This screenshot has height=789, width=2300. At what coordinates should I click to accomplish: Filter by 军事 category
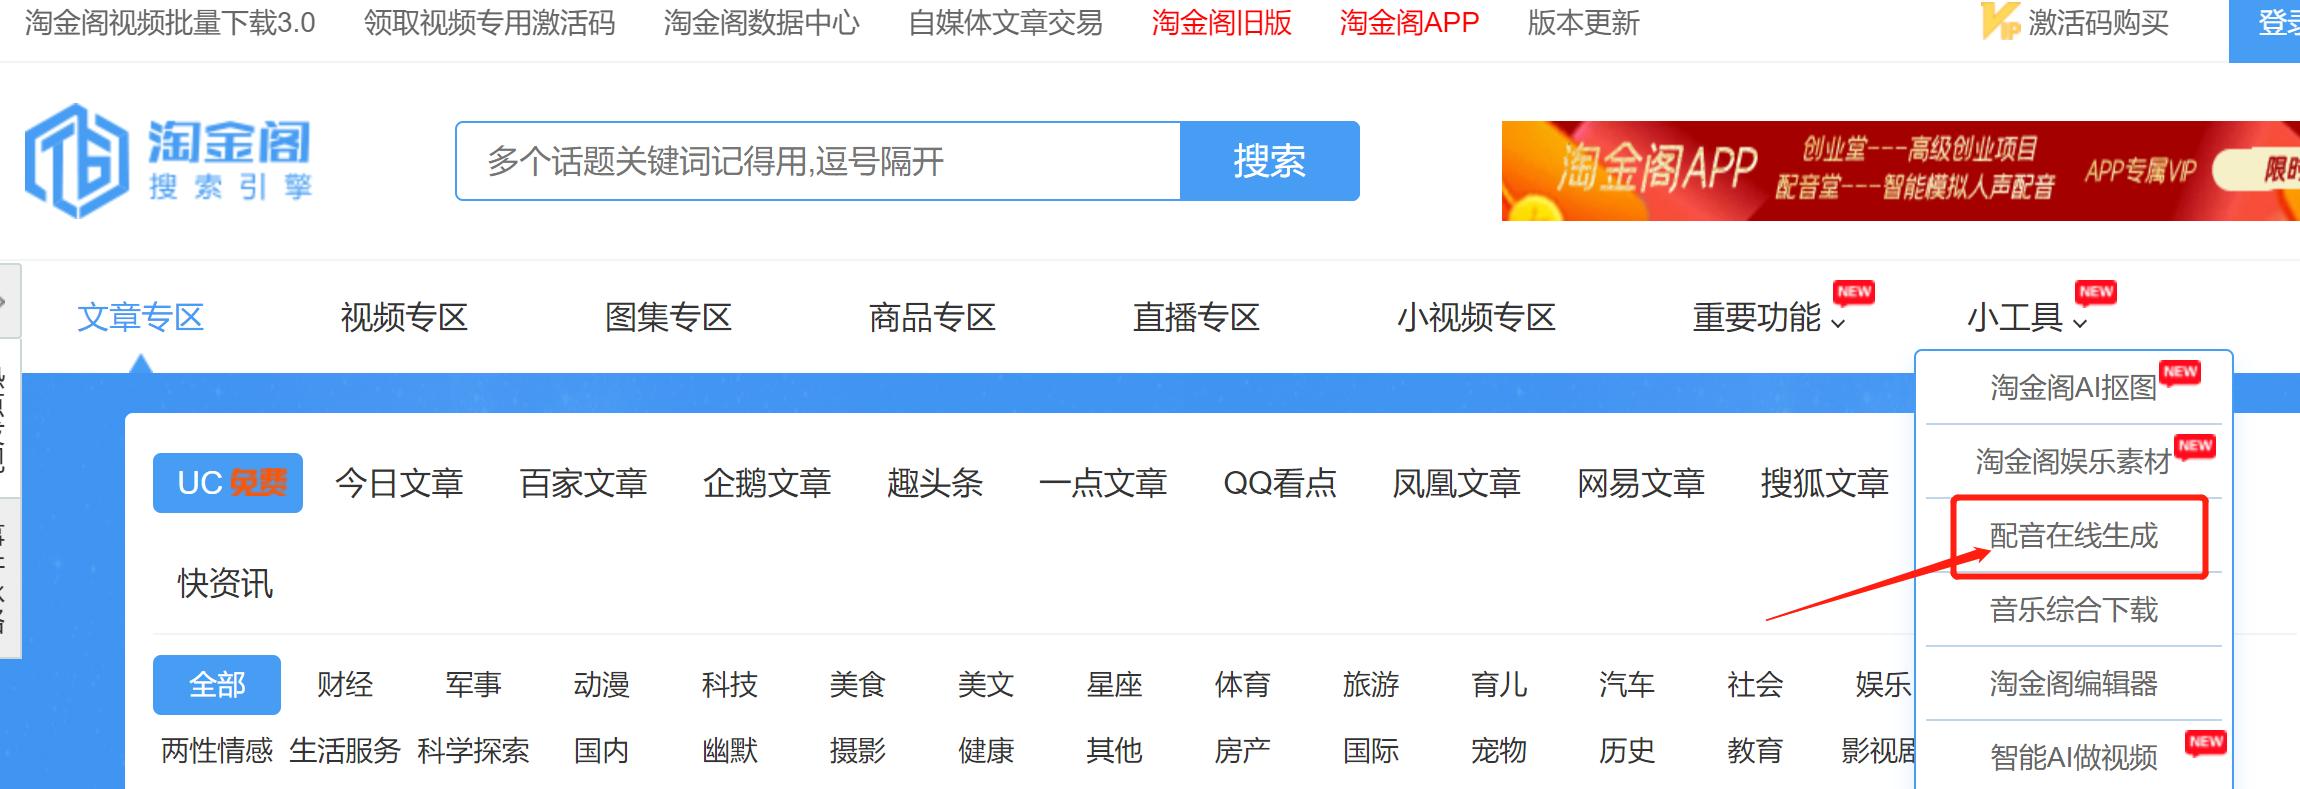pos(473,685)
